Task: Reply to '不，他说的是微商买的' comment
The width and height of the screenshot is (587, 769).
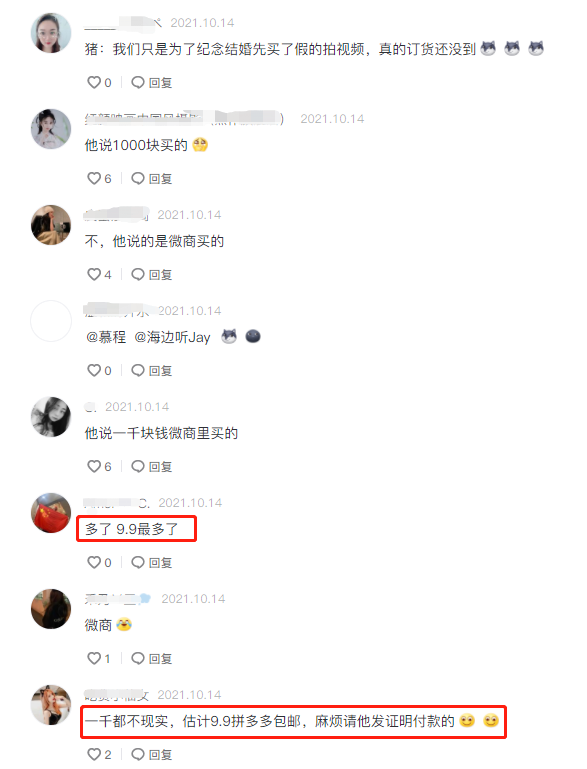Action: (152, 275)
